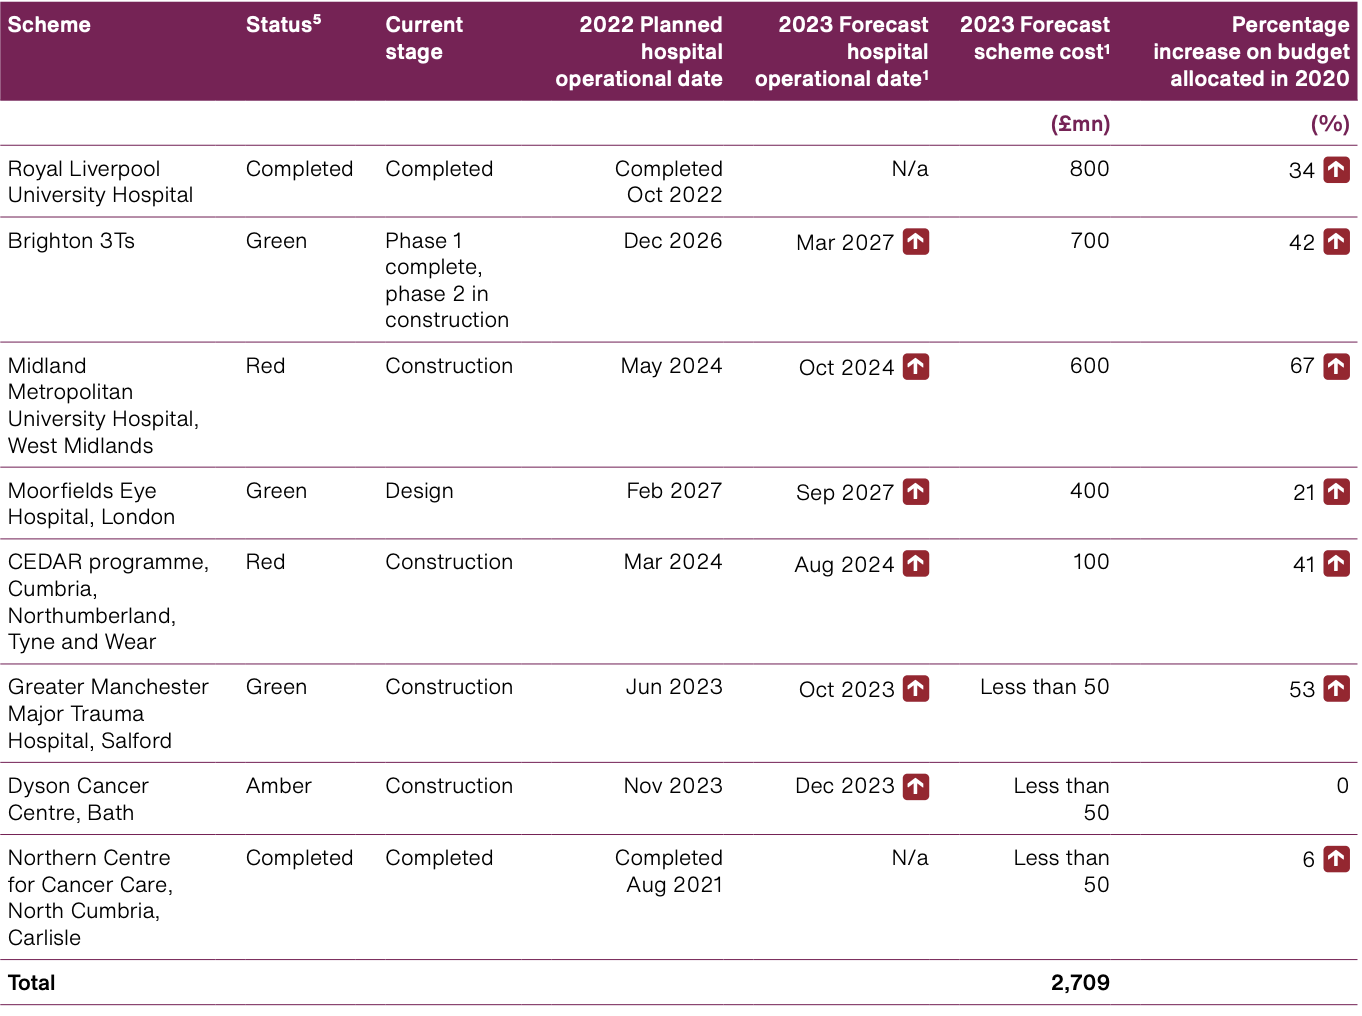Click the up-arrow icon next to Aug 2024

916,564
